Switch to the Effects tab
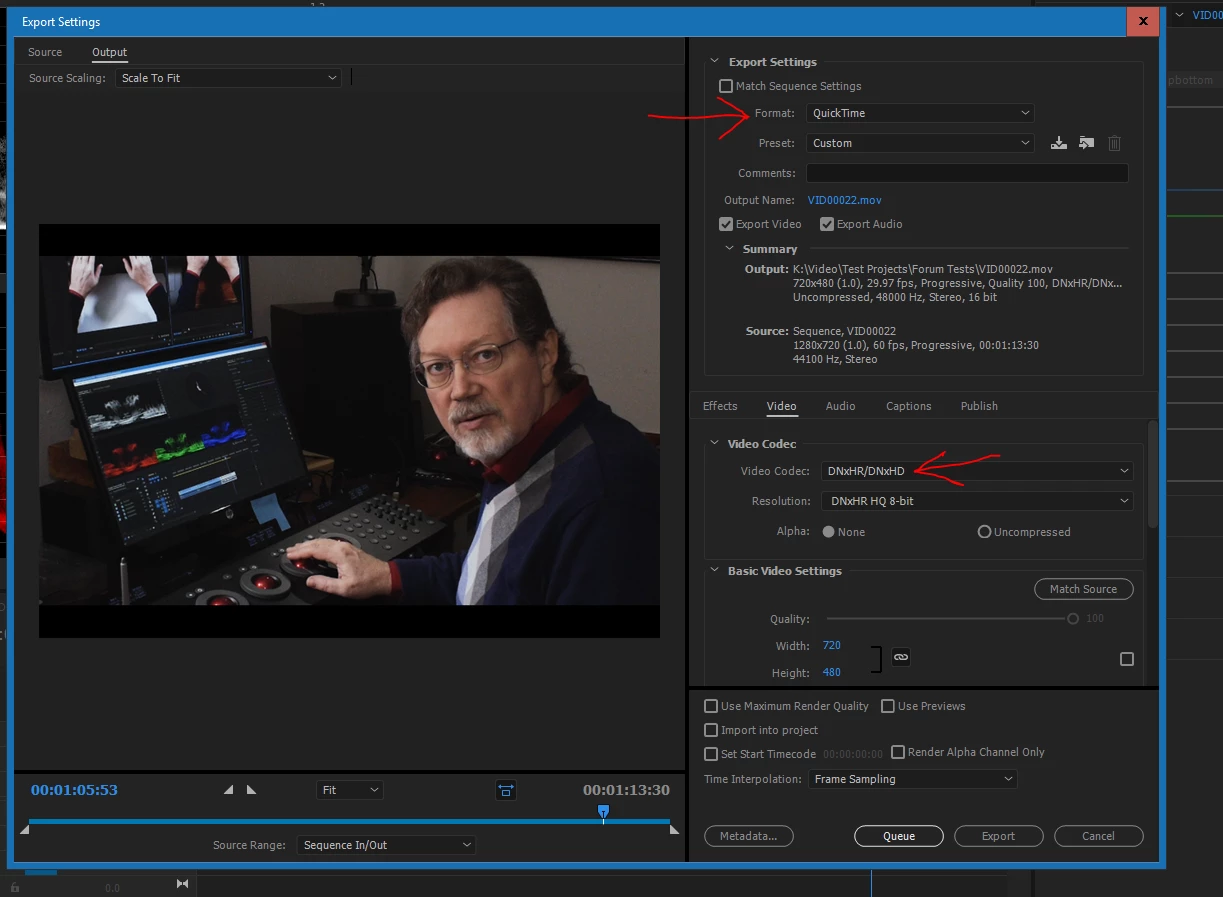1223x897 pixels. tap(720, 406)
